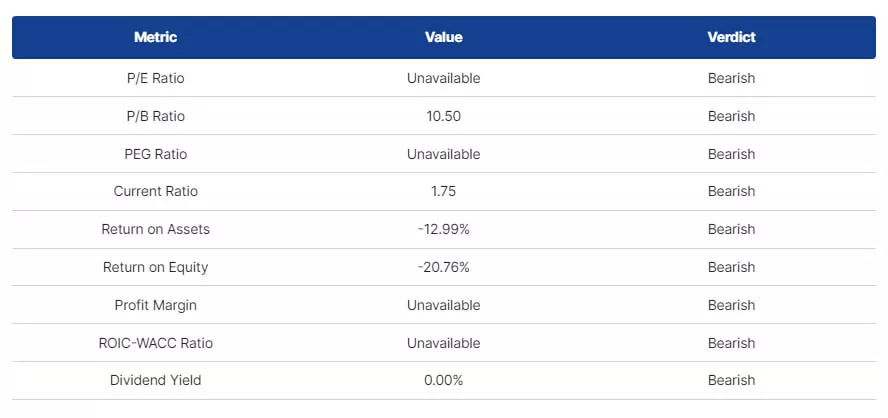Screen dimensions: 888x418
Task: Click the Bearish verdict for Profit Margin
Action: coord(731,305)
